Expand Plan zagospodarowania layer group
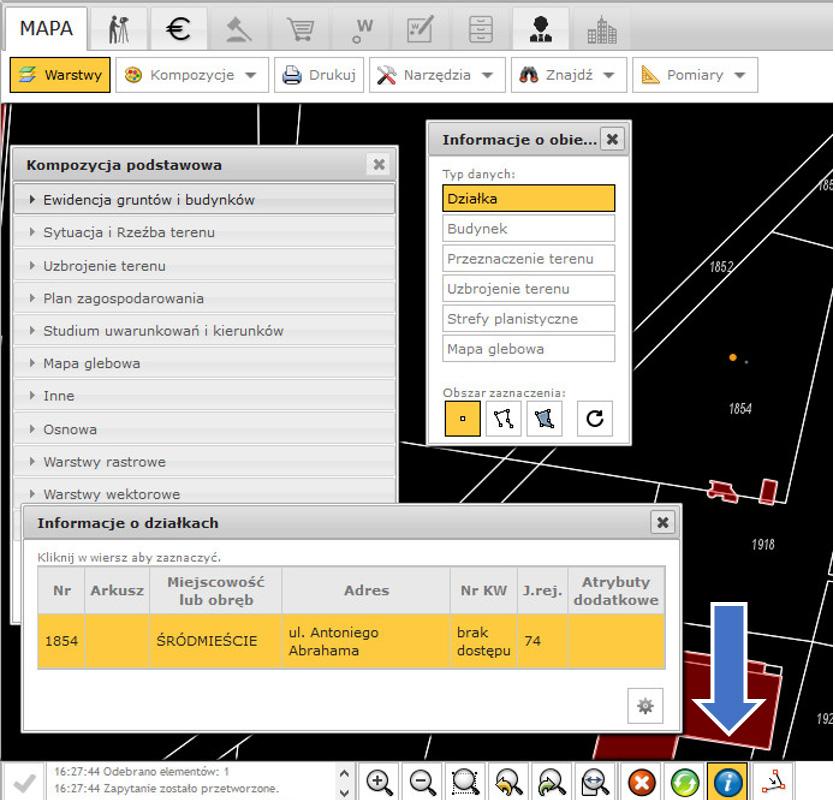The width and height of the screenshot is (835, 800). pos(204,298)
